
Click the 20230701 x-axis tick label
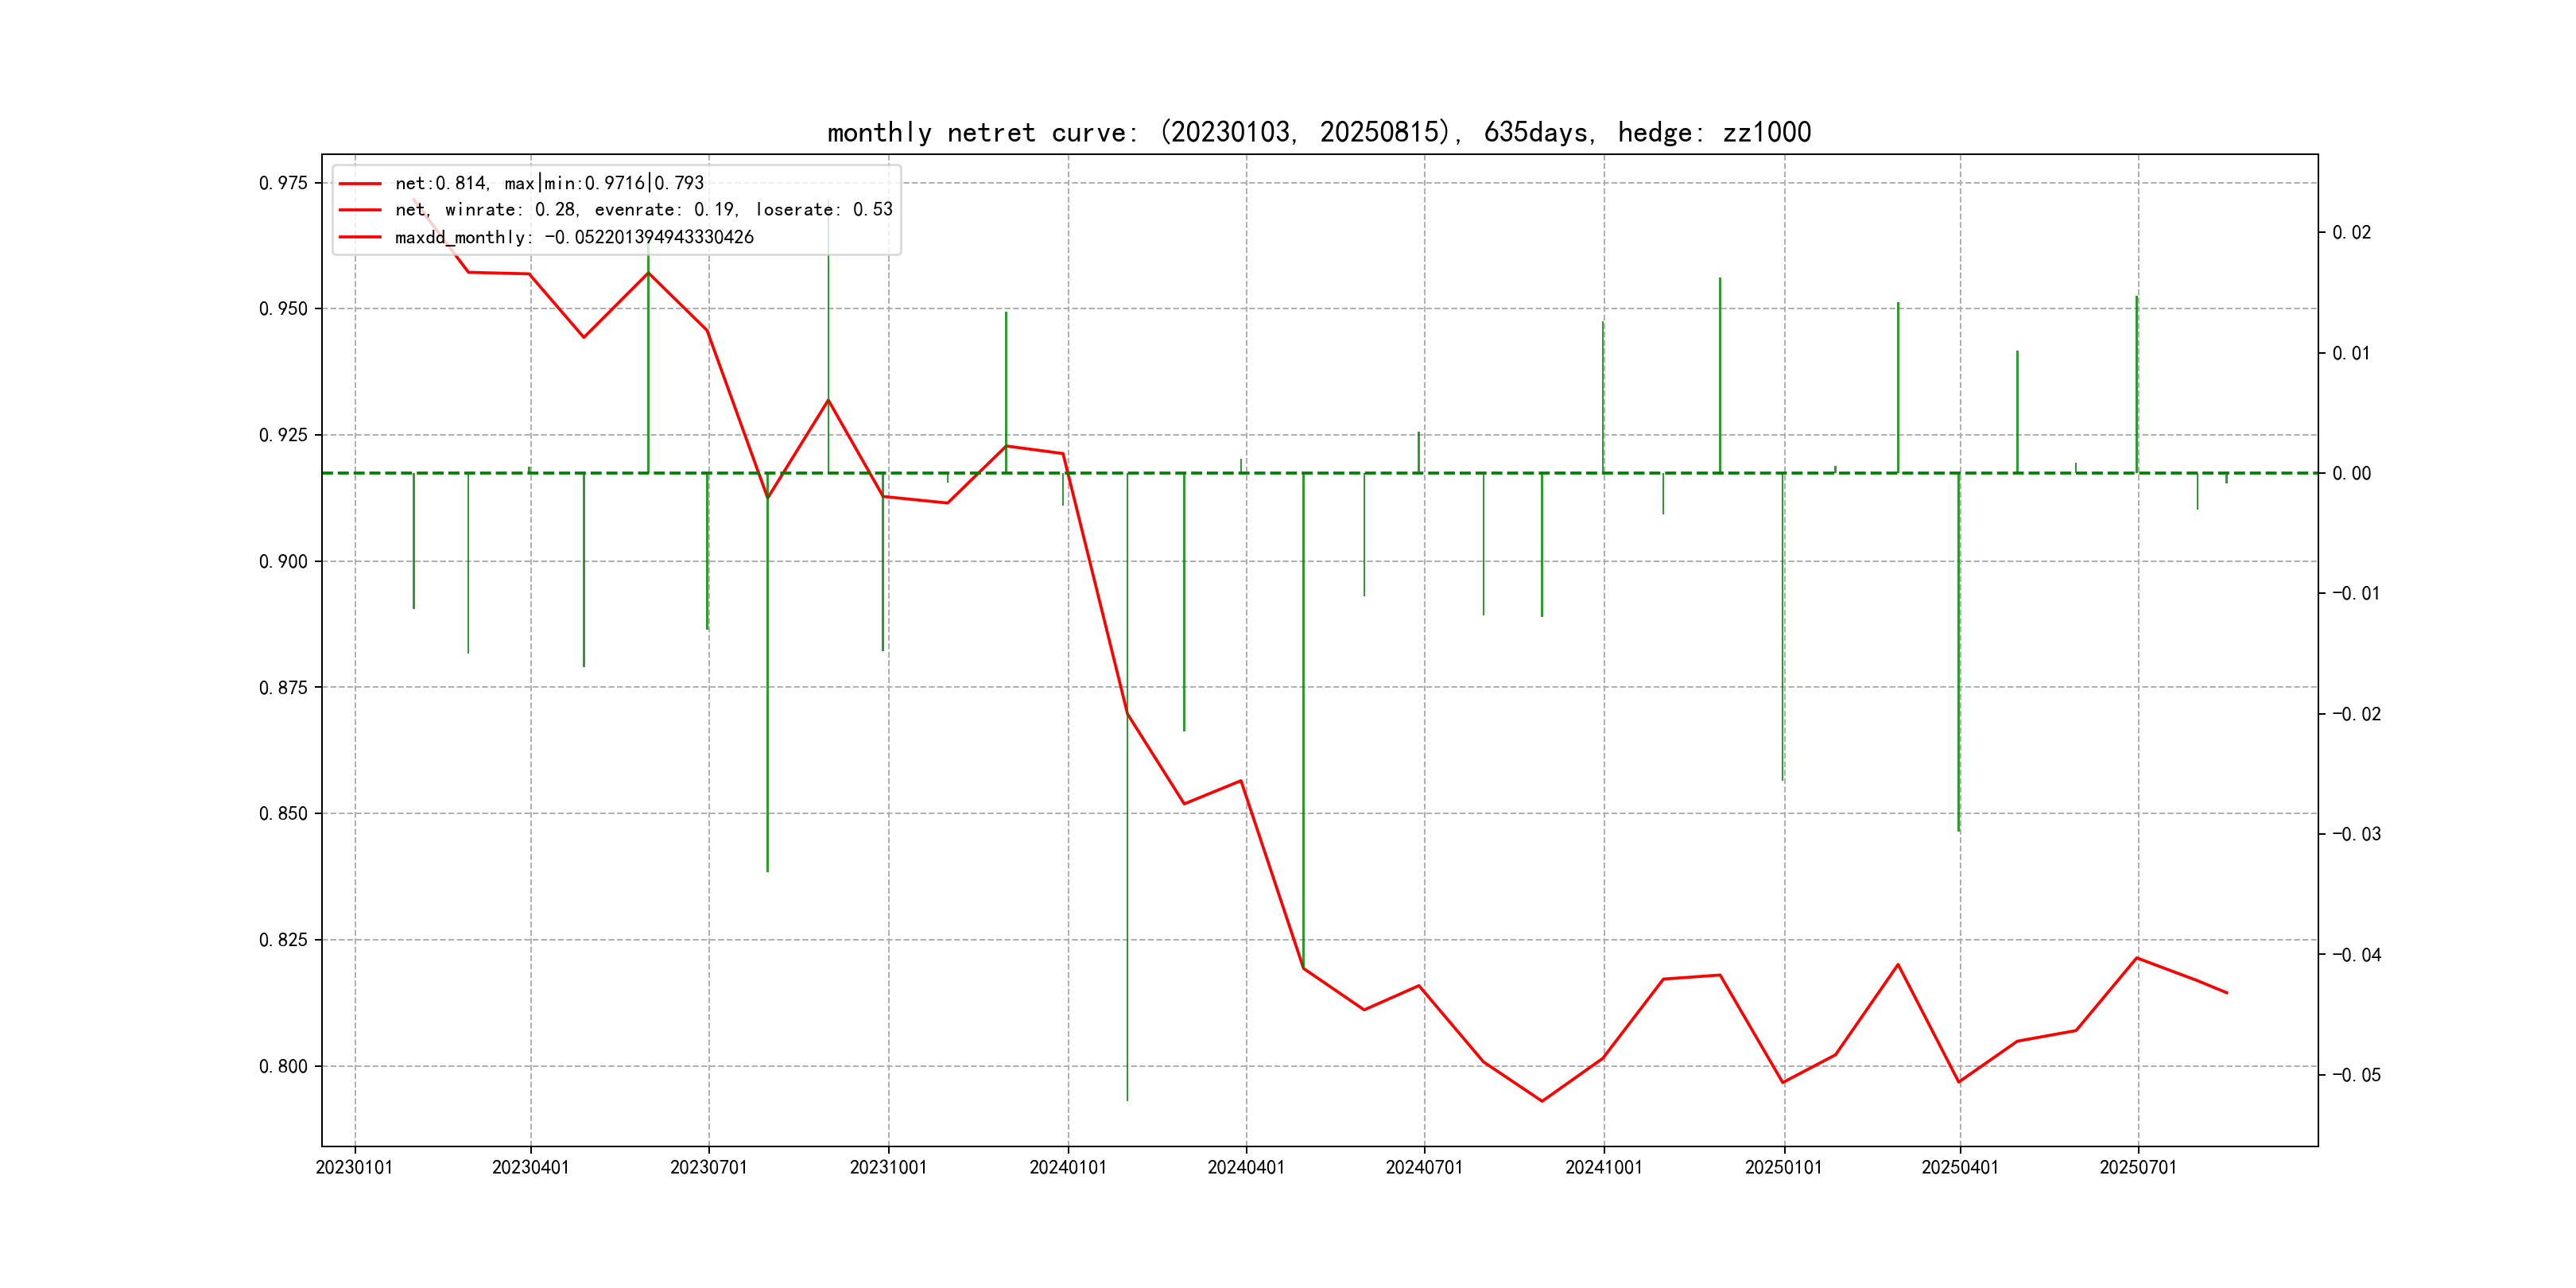point(708,1167)
